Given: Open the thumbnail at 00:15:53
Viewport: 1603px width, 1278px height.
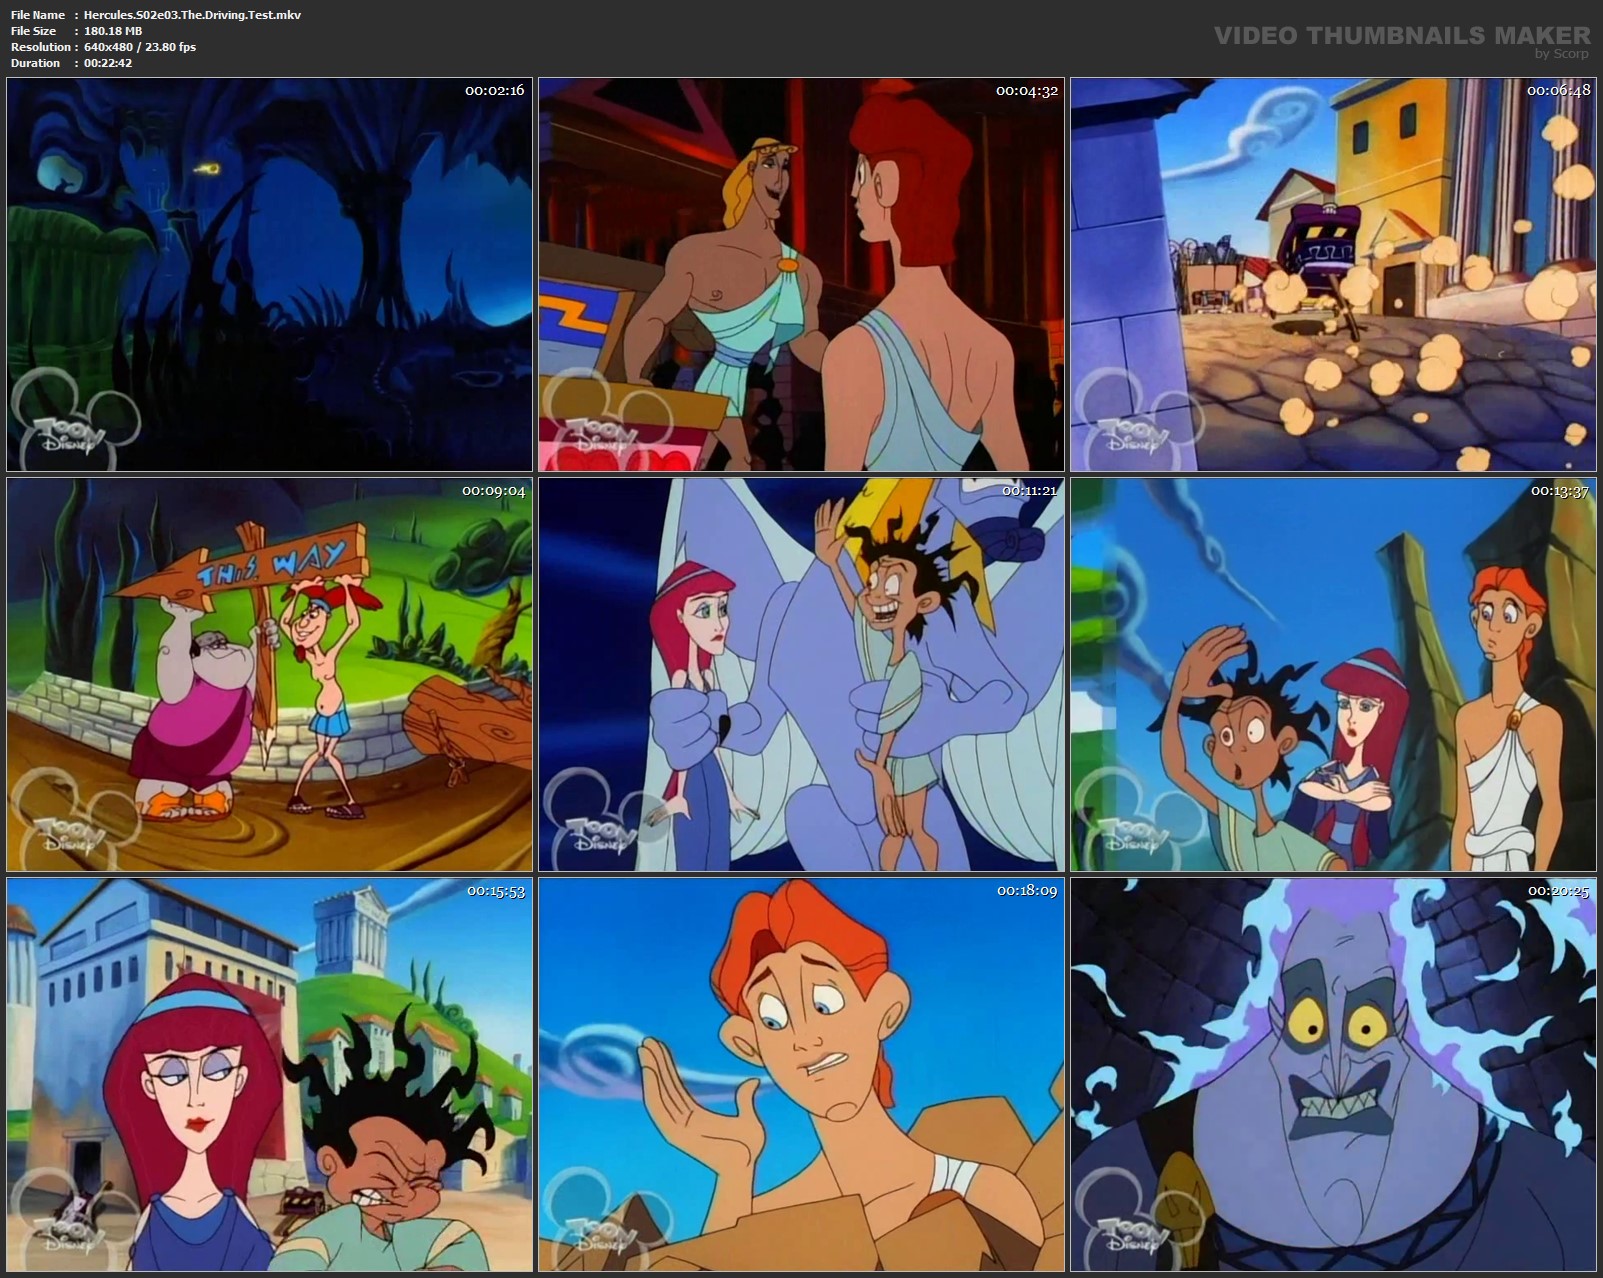Looking at the screenshot, I should pyautogui.click(x=270, y=1075).
